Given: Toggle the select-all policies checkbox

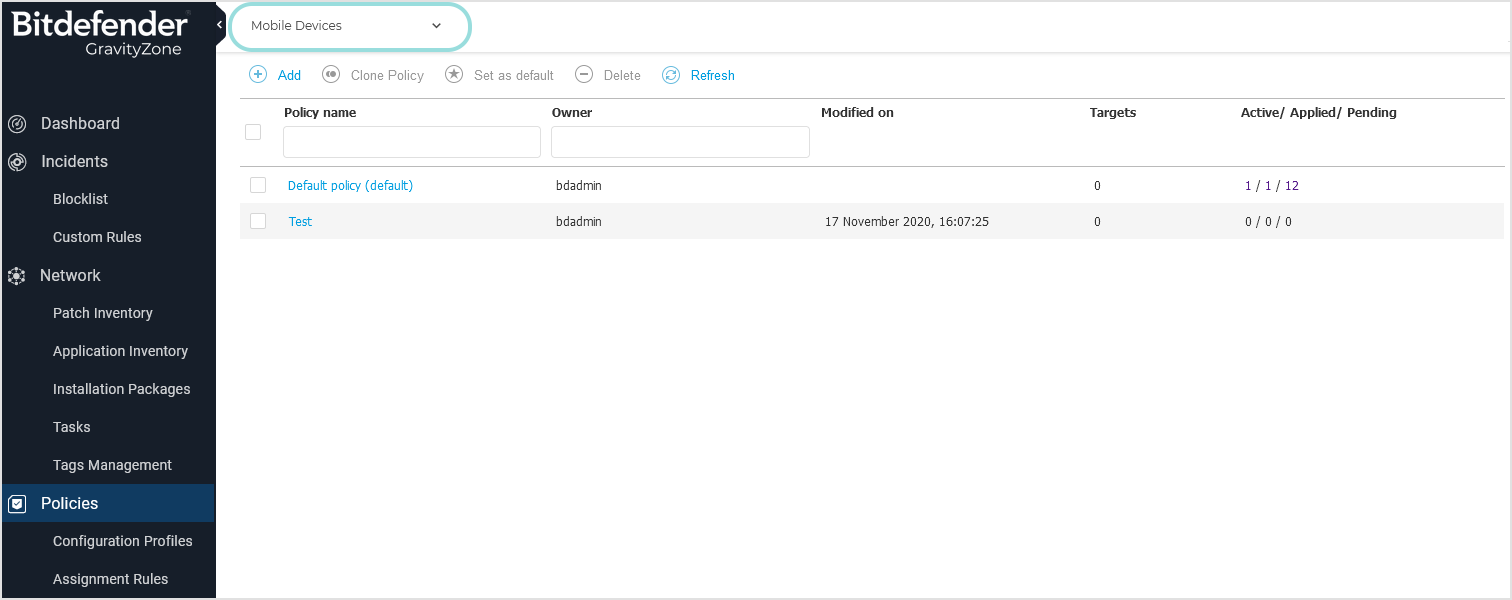Looking at the screenshot, I should click(253, 132).
